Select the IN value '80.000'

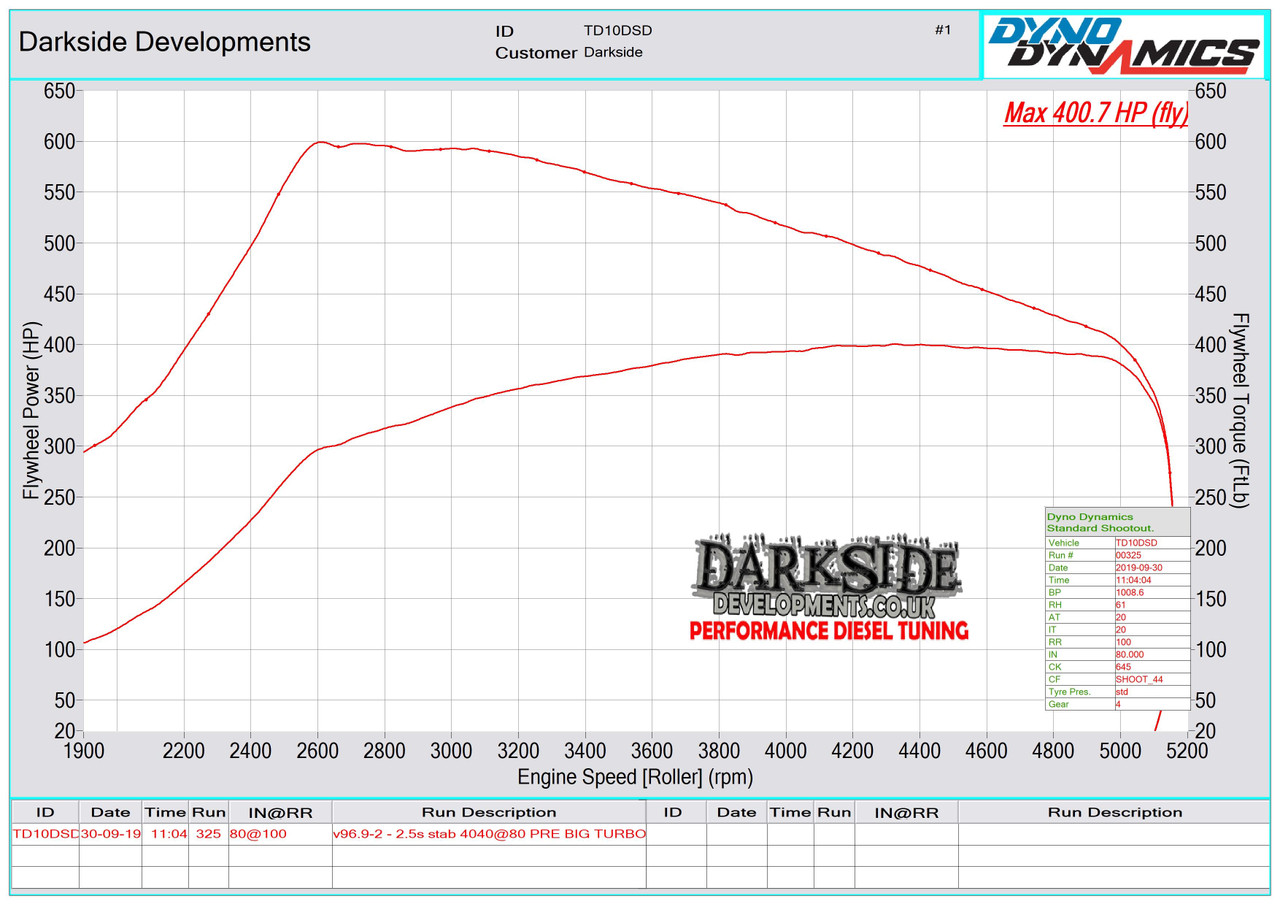tap(1131, 654)
